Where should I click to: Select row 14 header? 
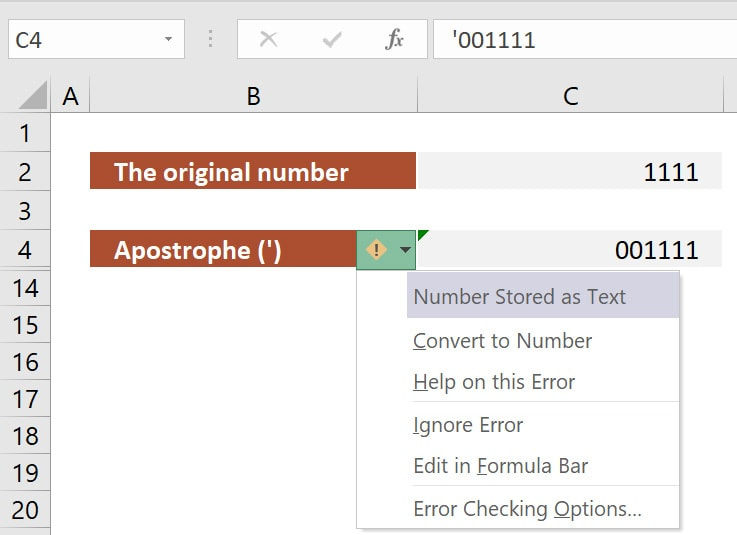tap(25, 288)
